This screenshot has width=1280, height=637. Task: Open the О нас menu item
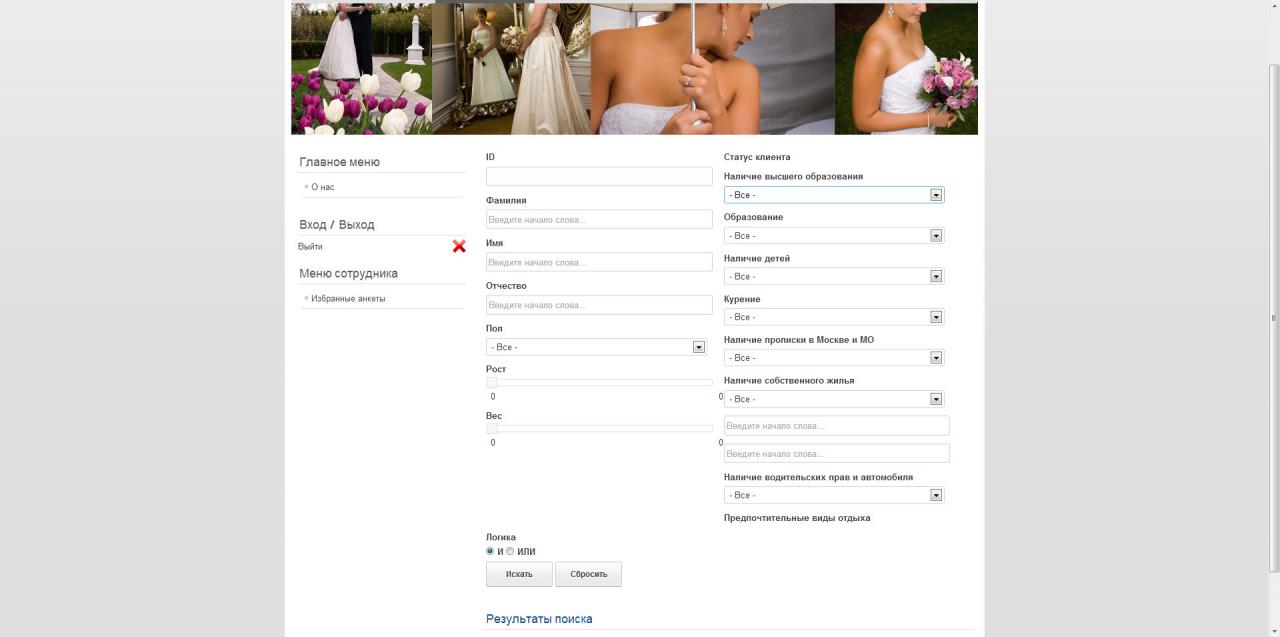click(x=322, y=187)
